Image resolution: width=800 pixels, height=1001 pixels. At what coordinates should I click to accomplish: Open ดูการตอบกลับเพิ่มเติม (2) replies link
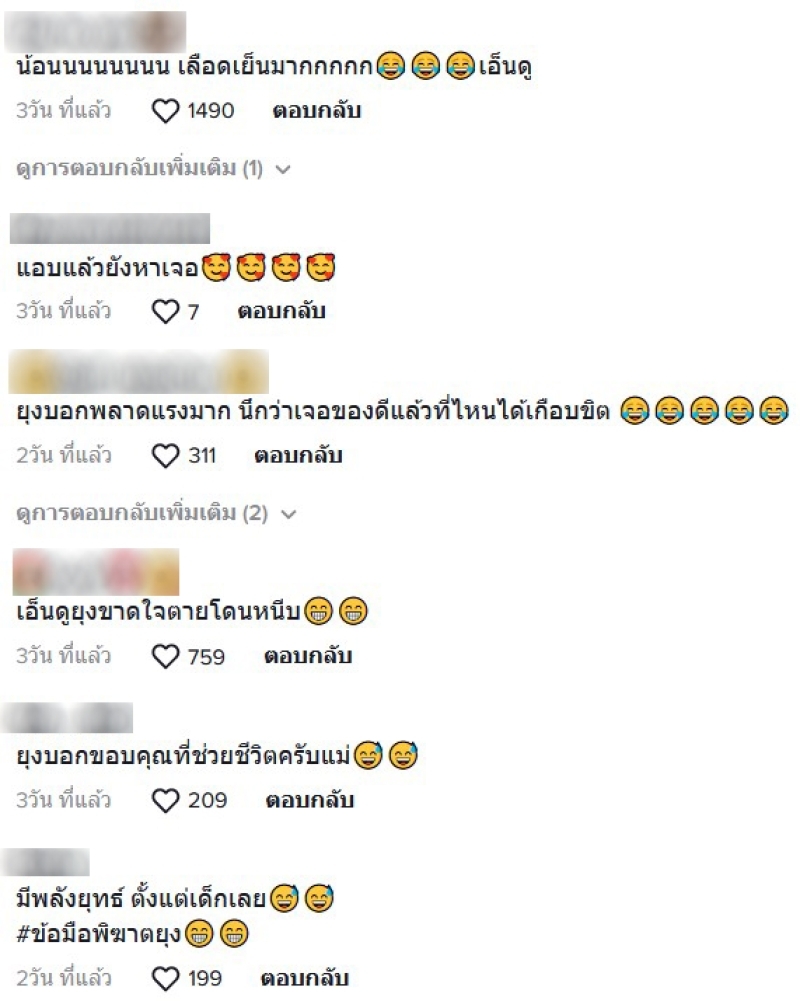point(142,513)
